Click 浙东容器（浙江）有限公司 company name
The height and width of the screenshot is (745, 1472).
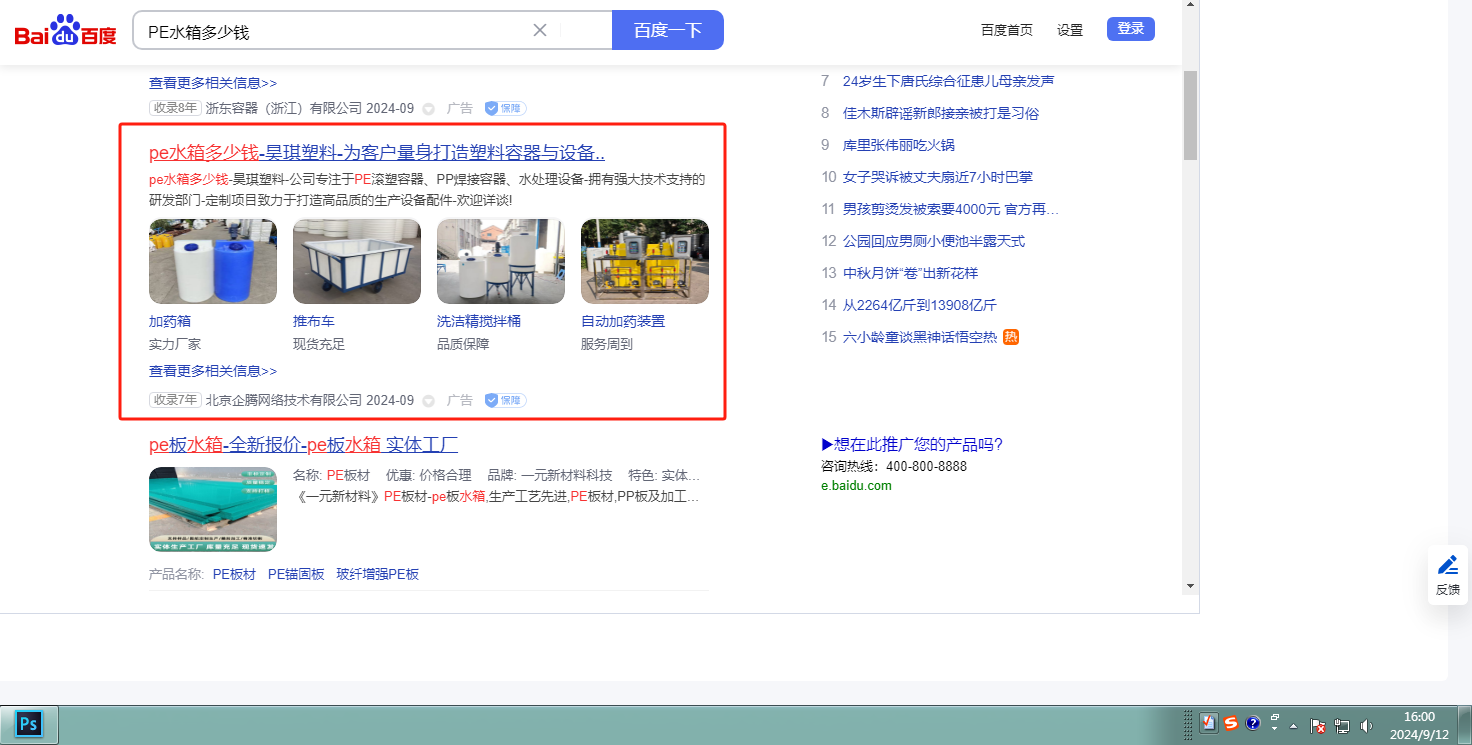(x=284, y=108)
